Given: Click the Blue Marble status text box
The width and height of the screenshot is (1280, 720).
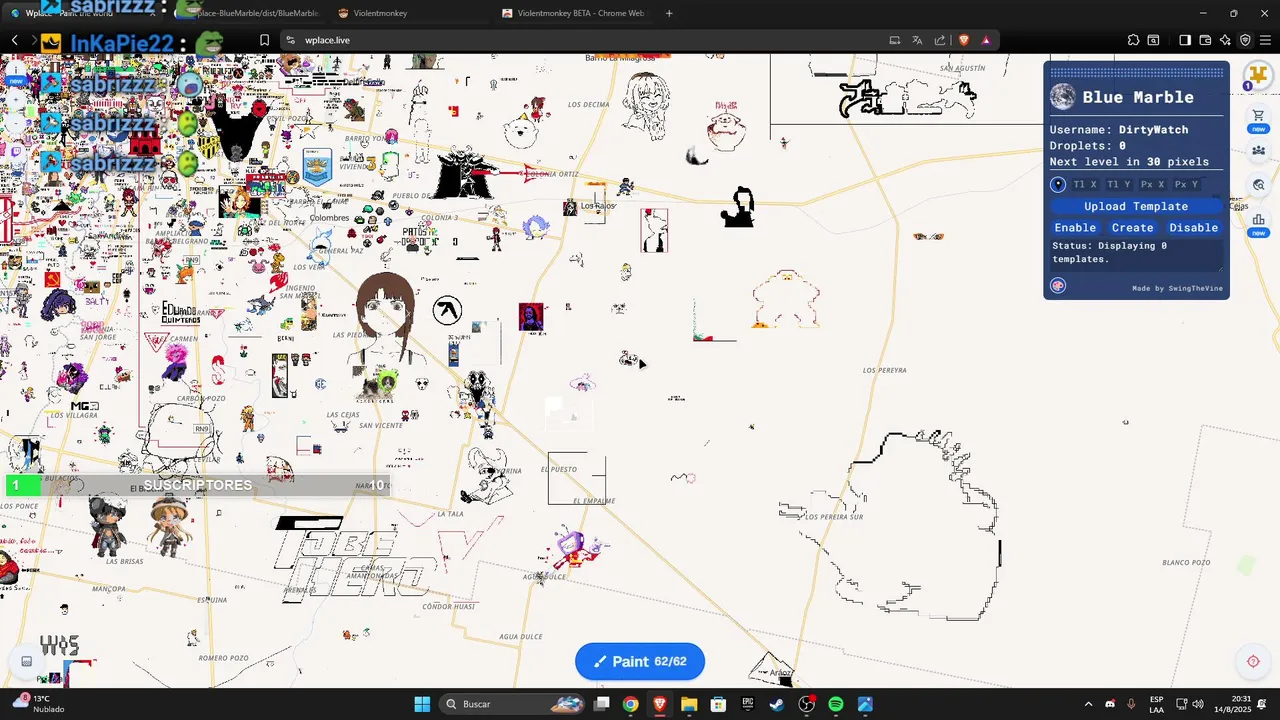Looking at the screenshot, I should click(x=1136, y=254).
